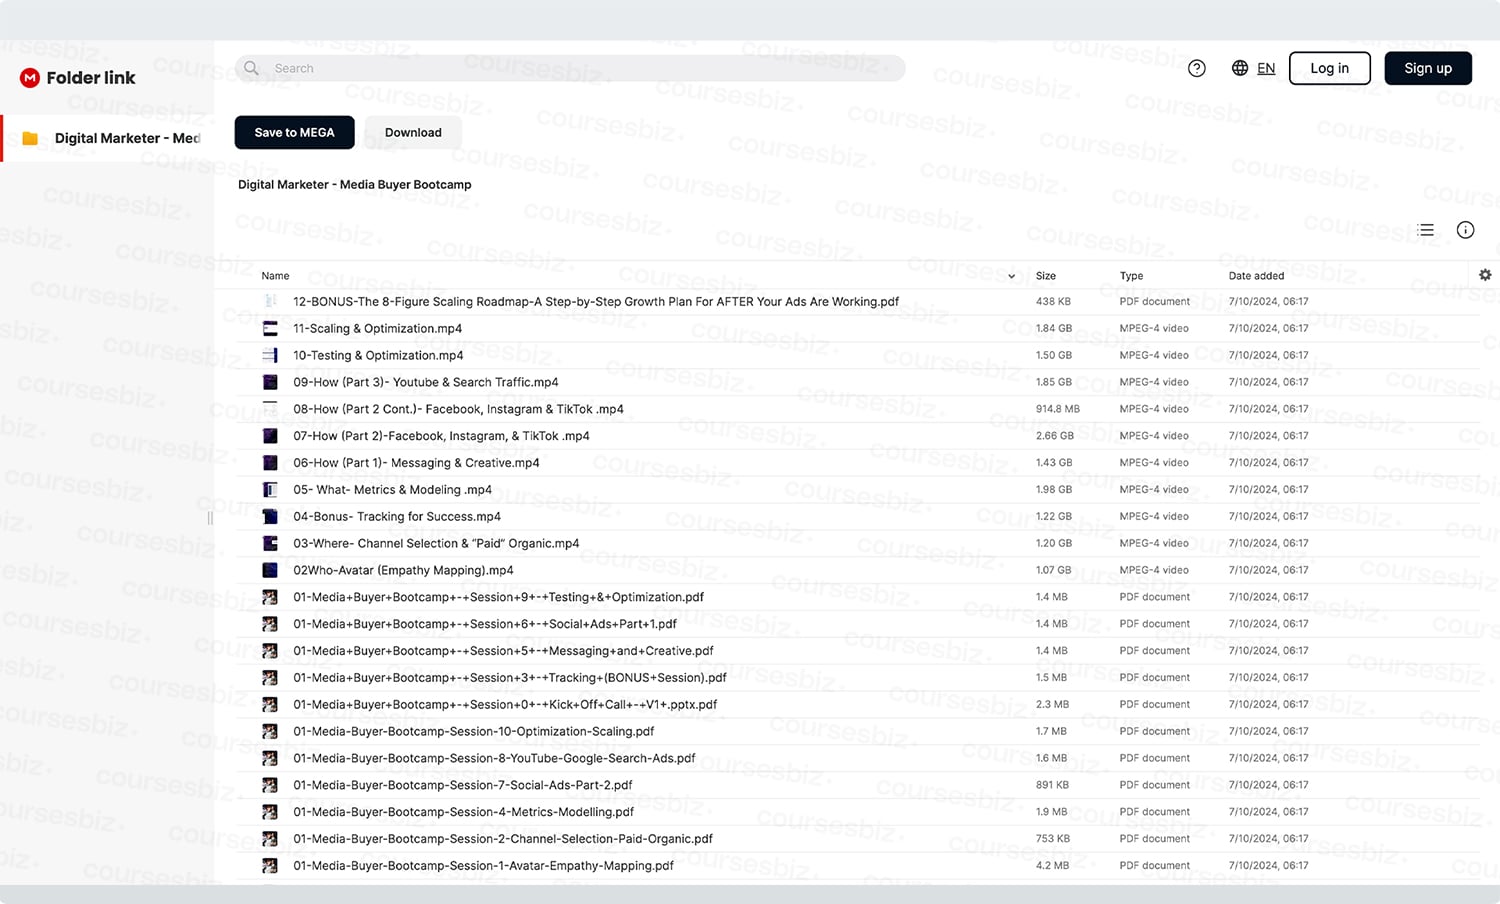The width and height of the screenshot is (1500, 904).
Task: Click video icon for 08-How (Part 2 Cont.) file
Action: 270,409
